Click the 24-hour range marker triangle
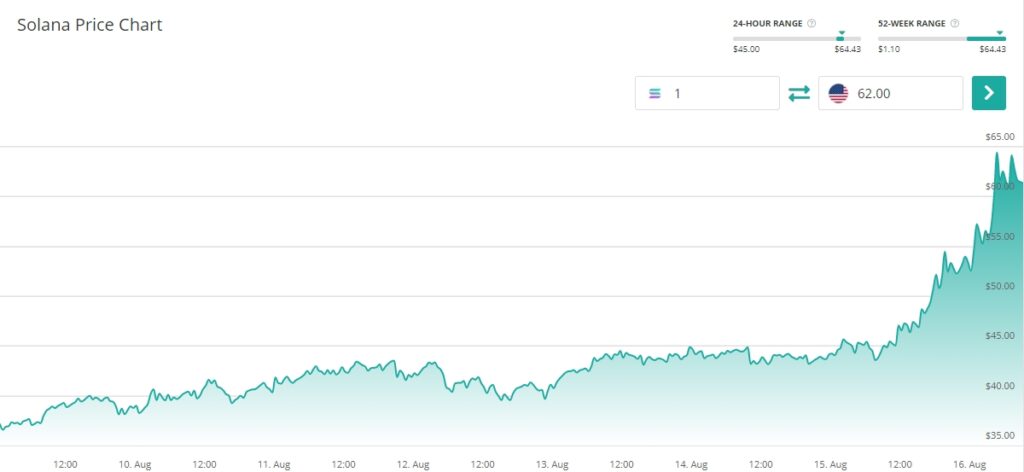Screen dimensions: 1024x472 pos(841,32)
